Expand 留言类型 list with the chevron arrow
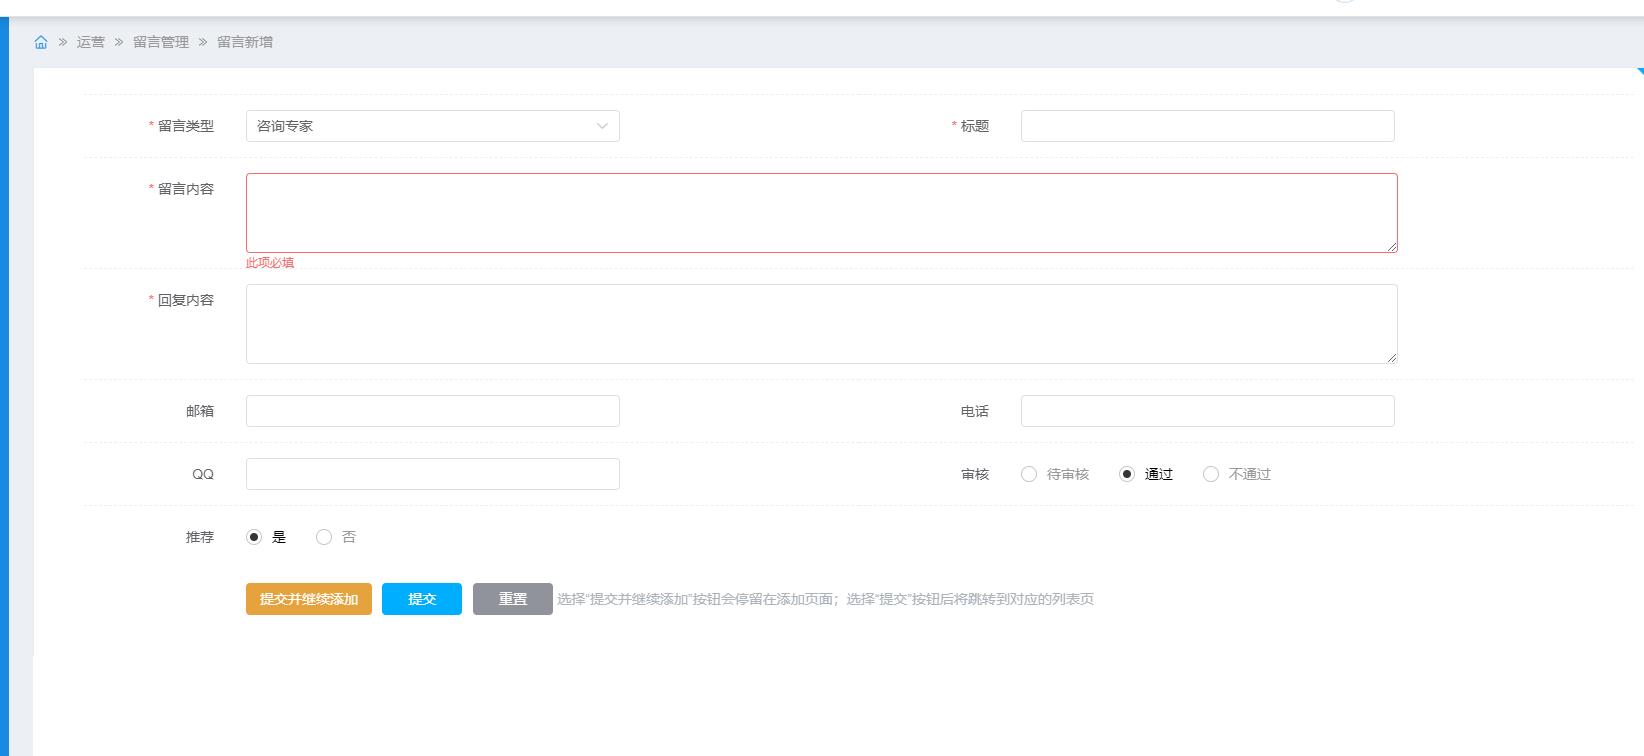 602,126
